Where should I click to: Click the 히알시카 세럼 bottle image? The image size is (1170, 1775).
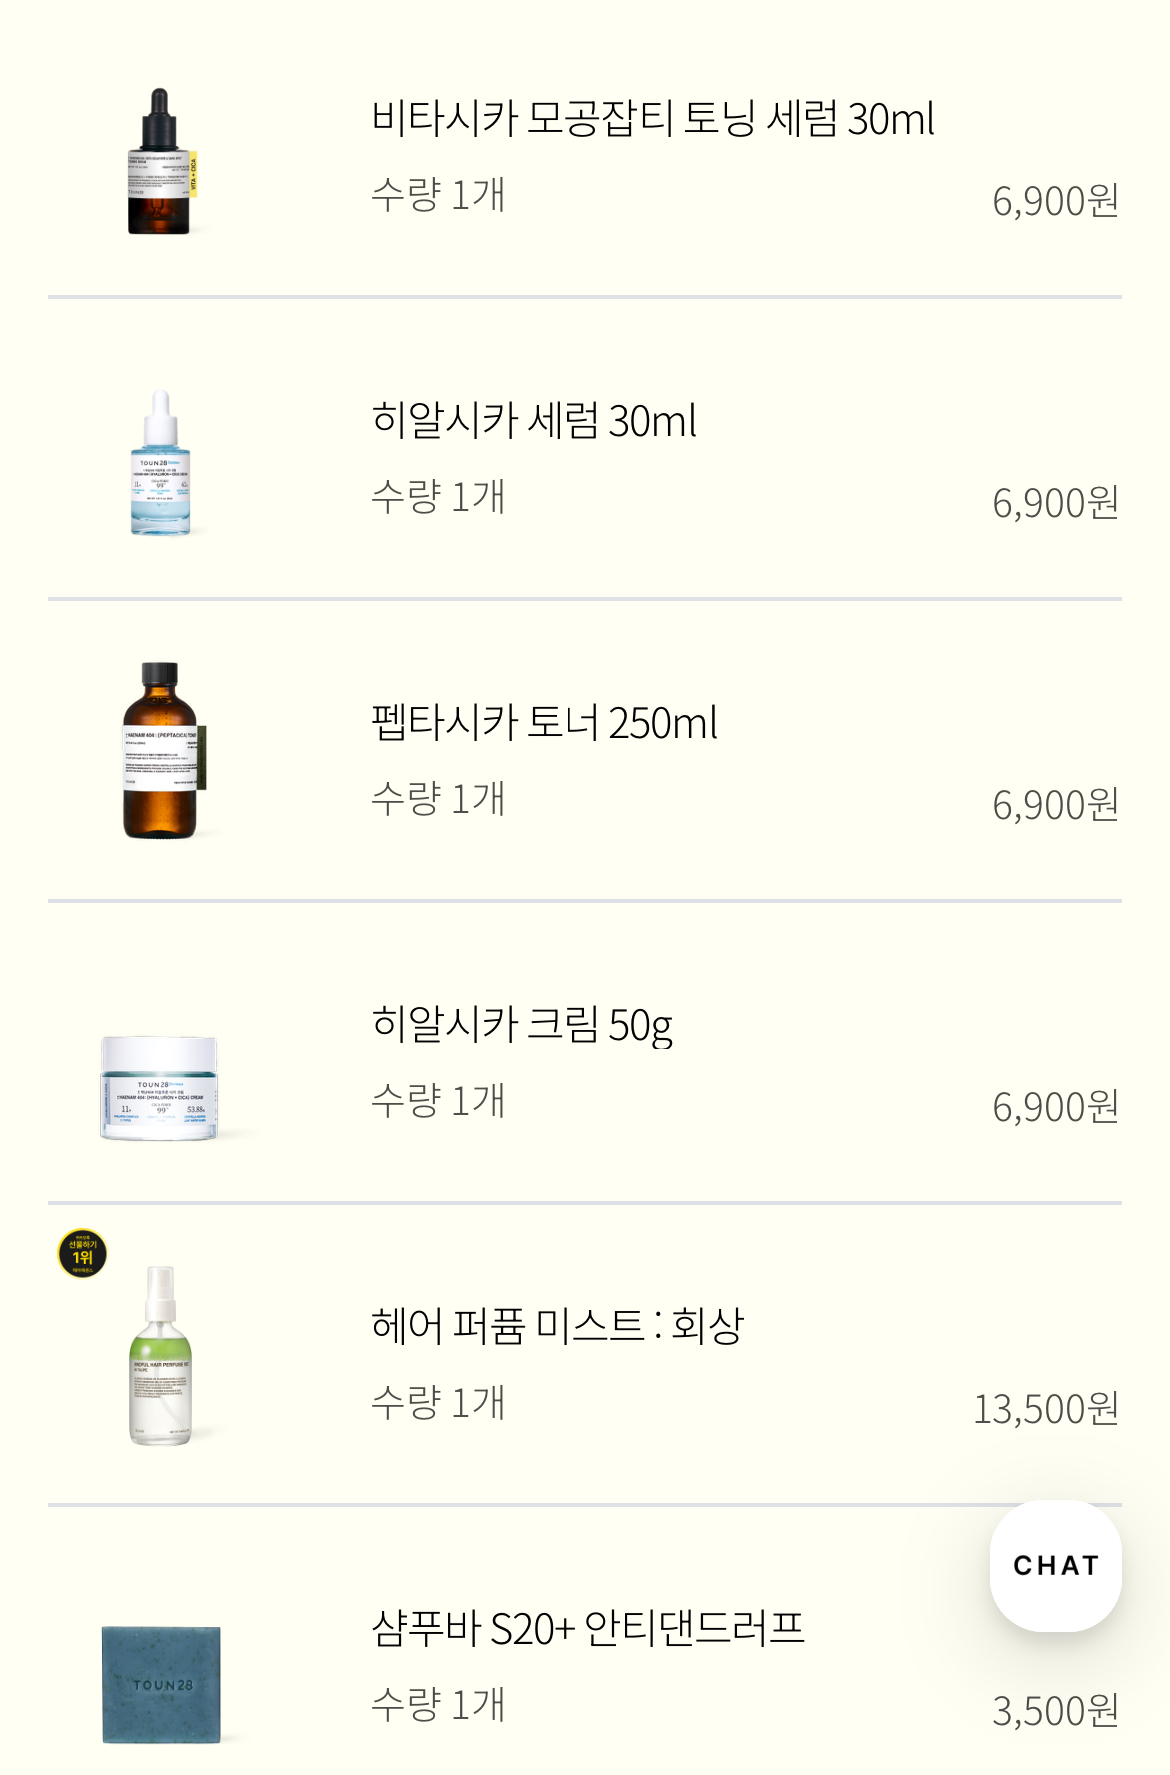point(160,463)
